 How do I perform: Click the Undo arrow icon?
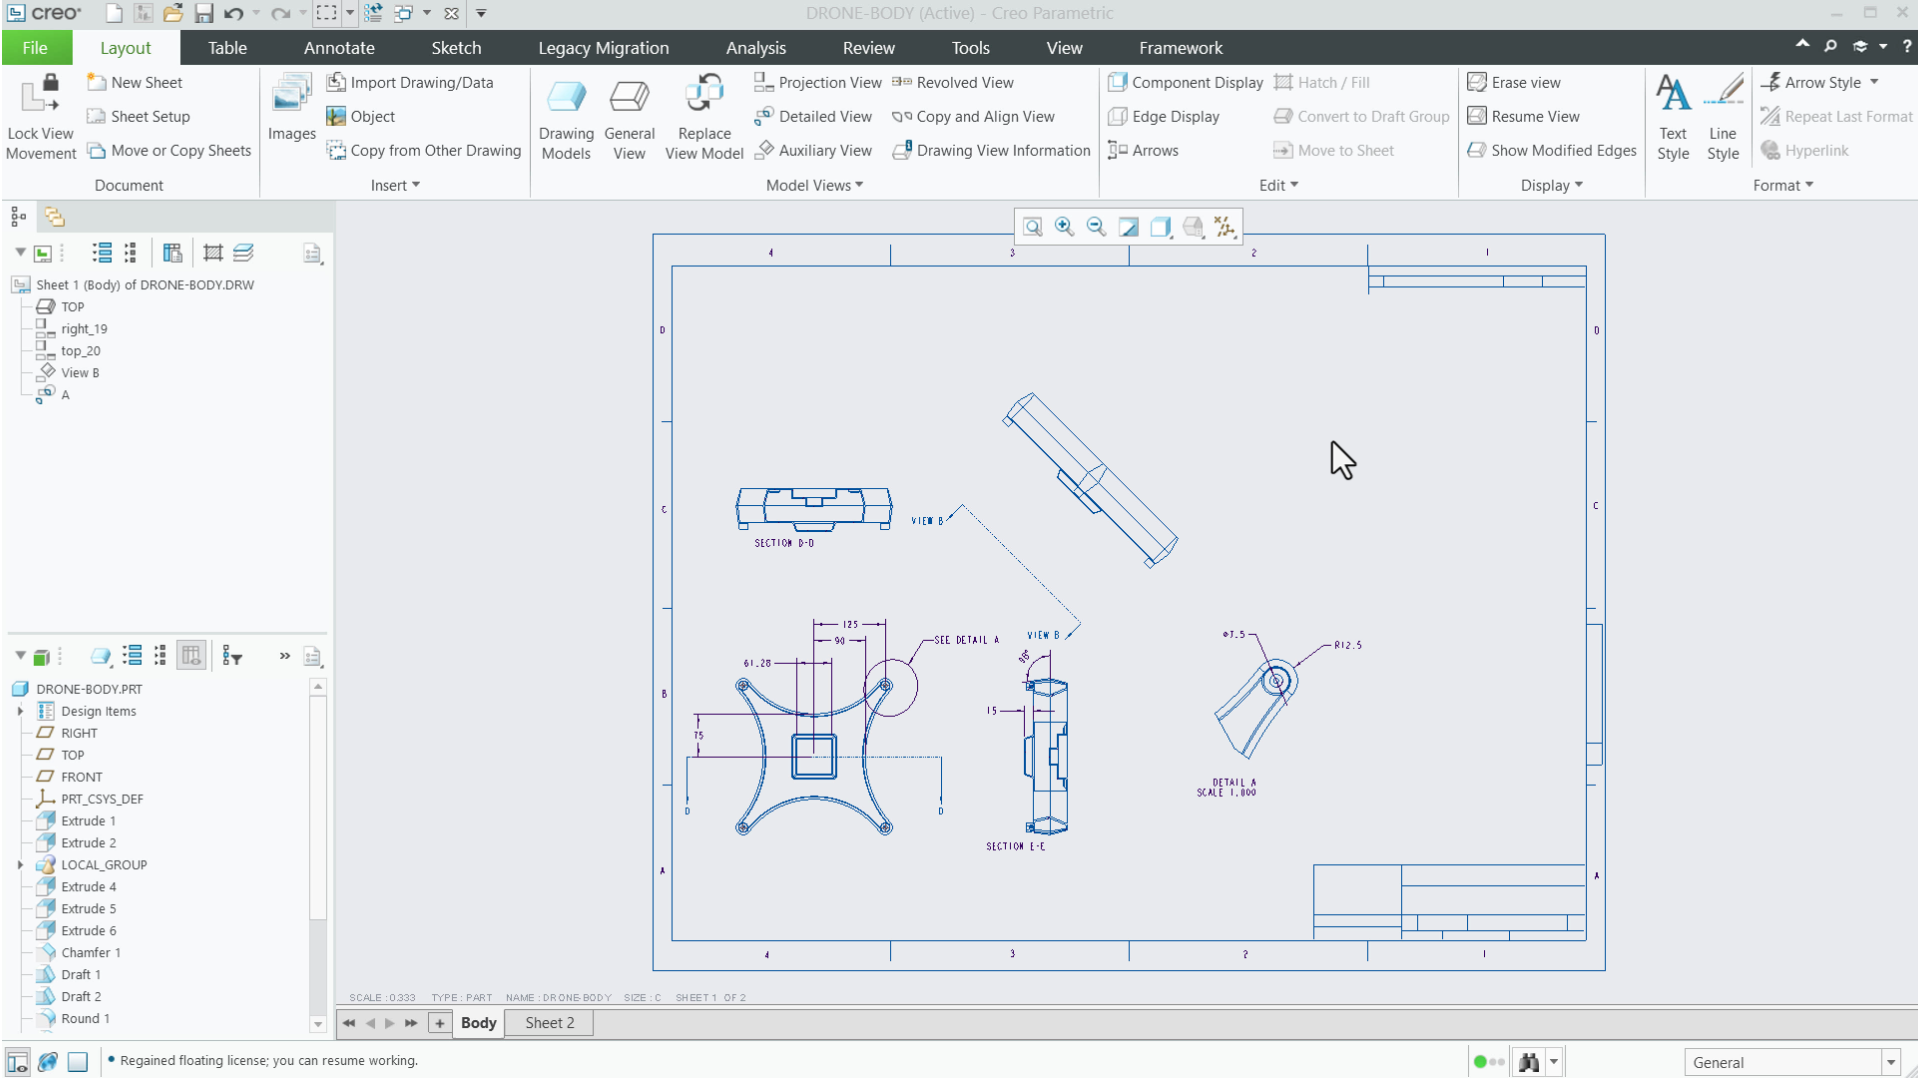click(x=234, y=13)
